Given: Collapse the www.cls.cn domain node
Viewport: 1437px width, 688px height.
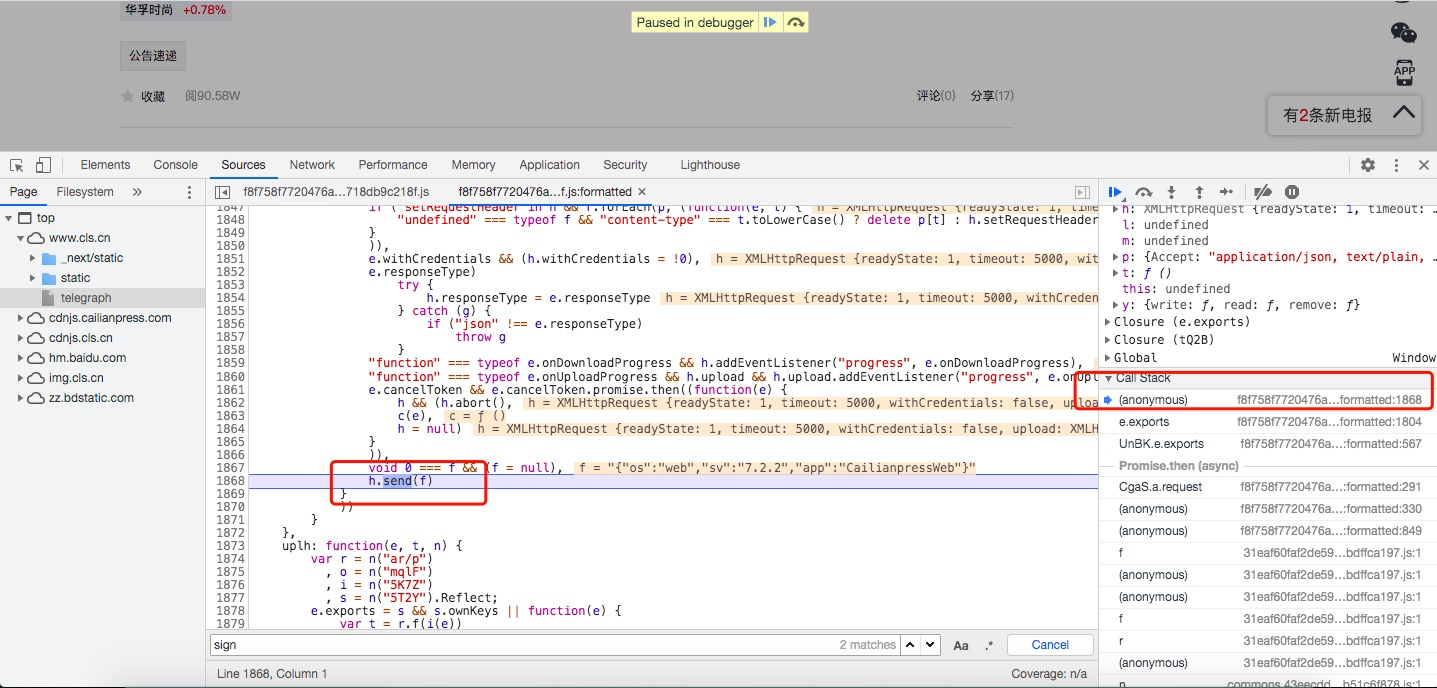Looking at the screenshot, I should 21,238.
